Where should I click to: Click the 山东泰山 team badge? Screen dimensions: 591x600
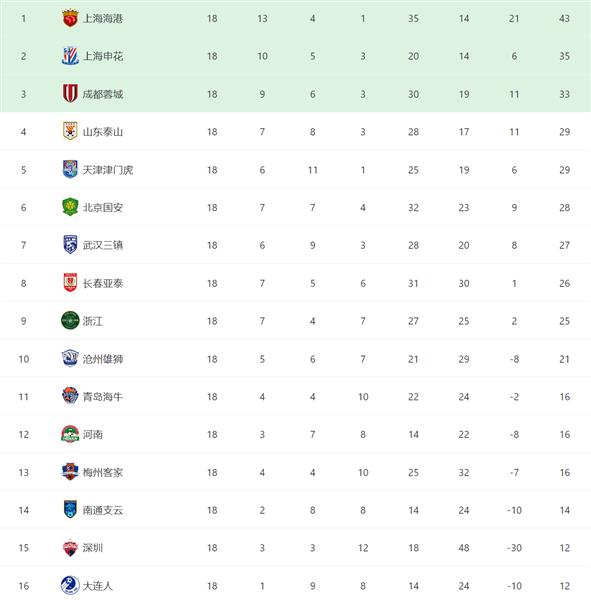(x=70, y=131)
